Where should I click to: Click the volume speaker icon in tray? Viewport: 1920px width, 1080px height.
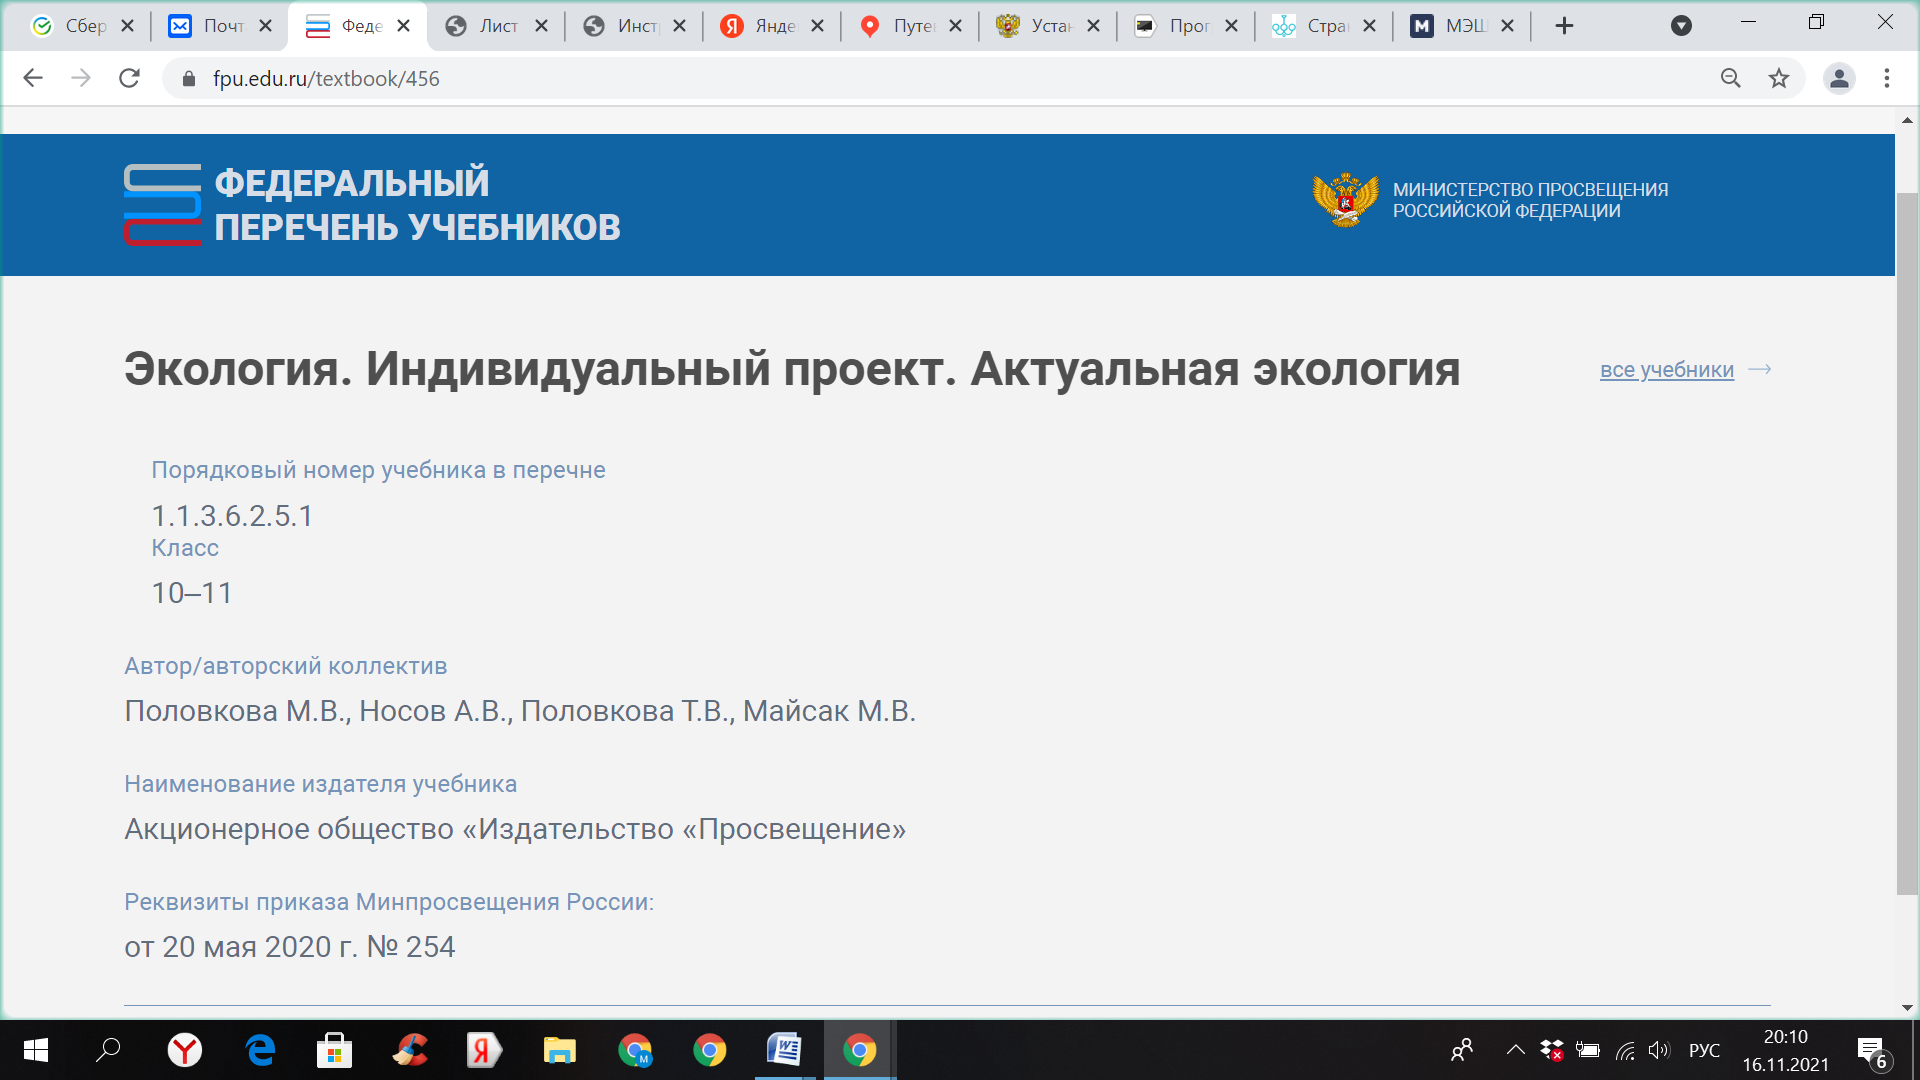coord(1659,1050)
